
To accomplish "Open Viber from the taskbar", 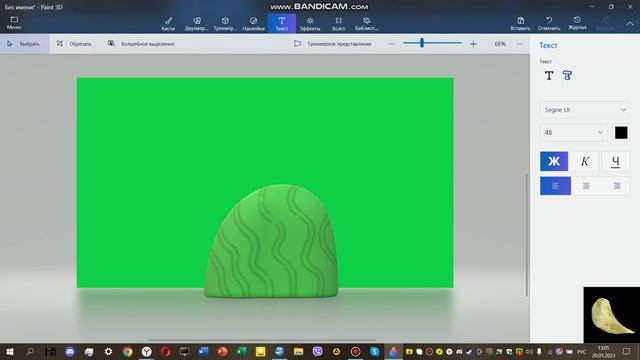I will [x=318, y=351].
